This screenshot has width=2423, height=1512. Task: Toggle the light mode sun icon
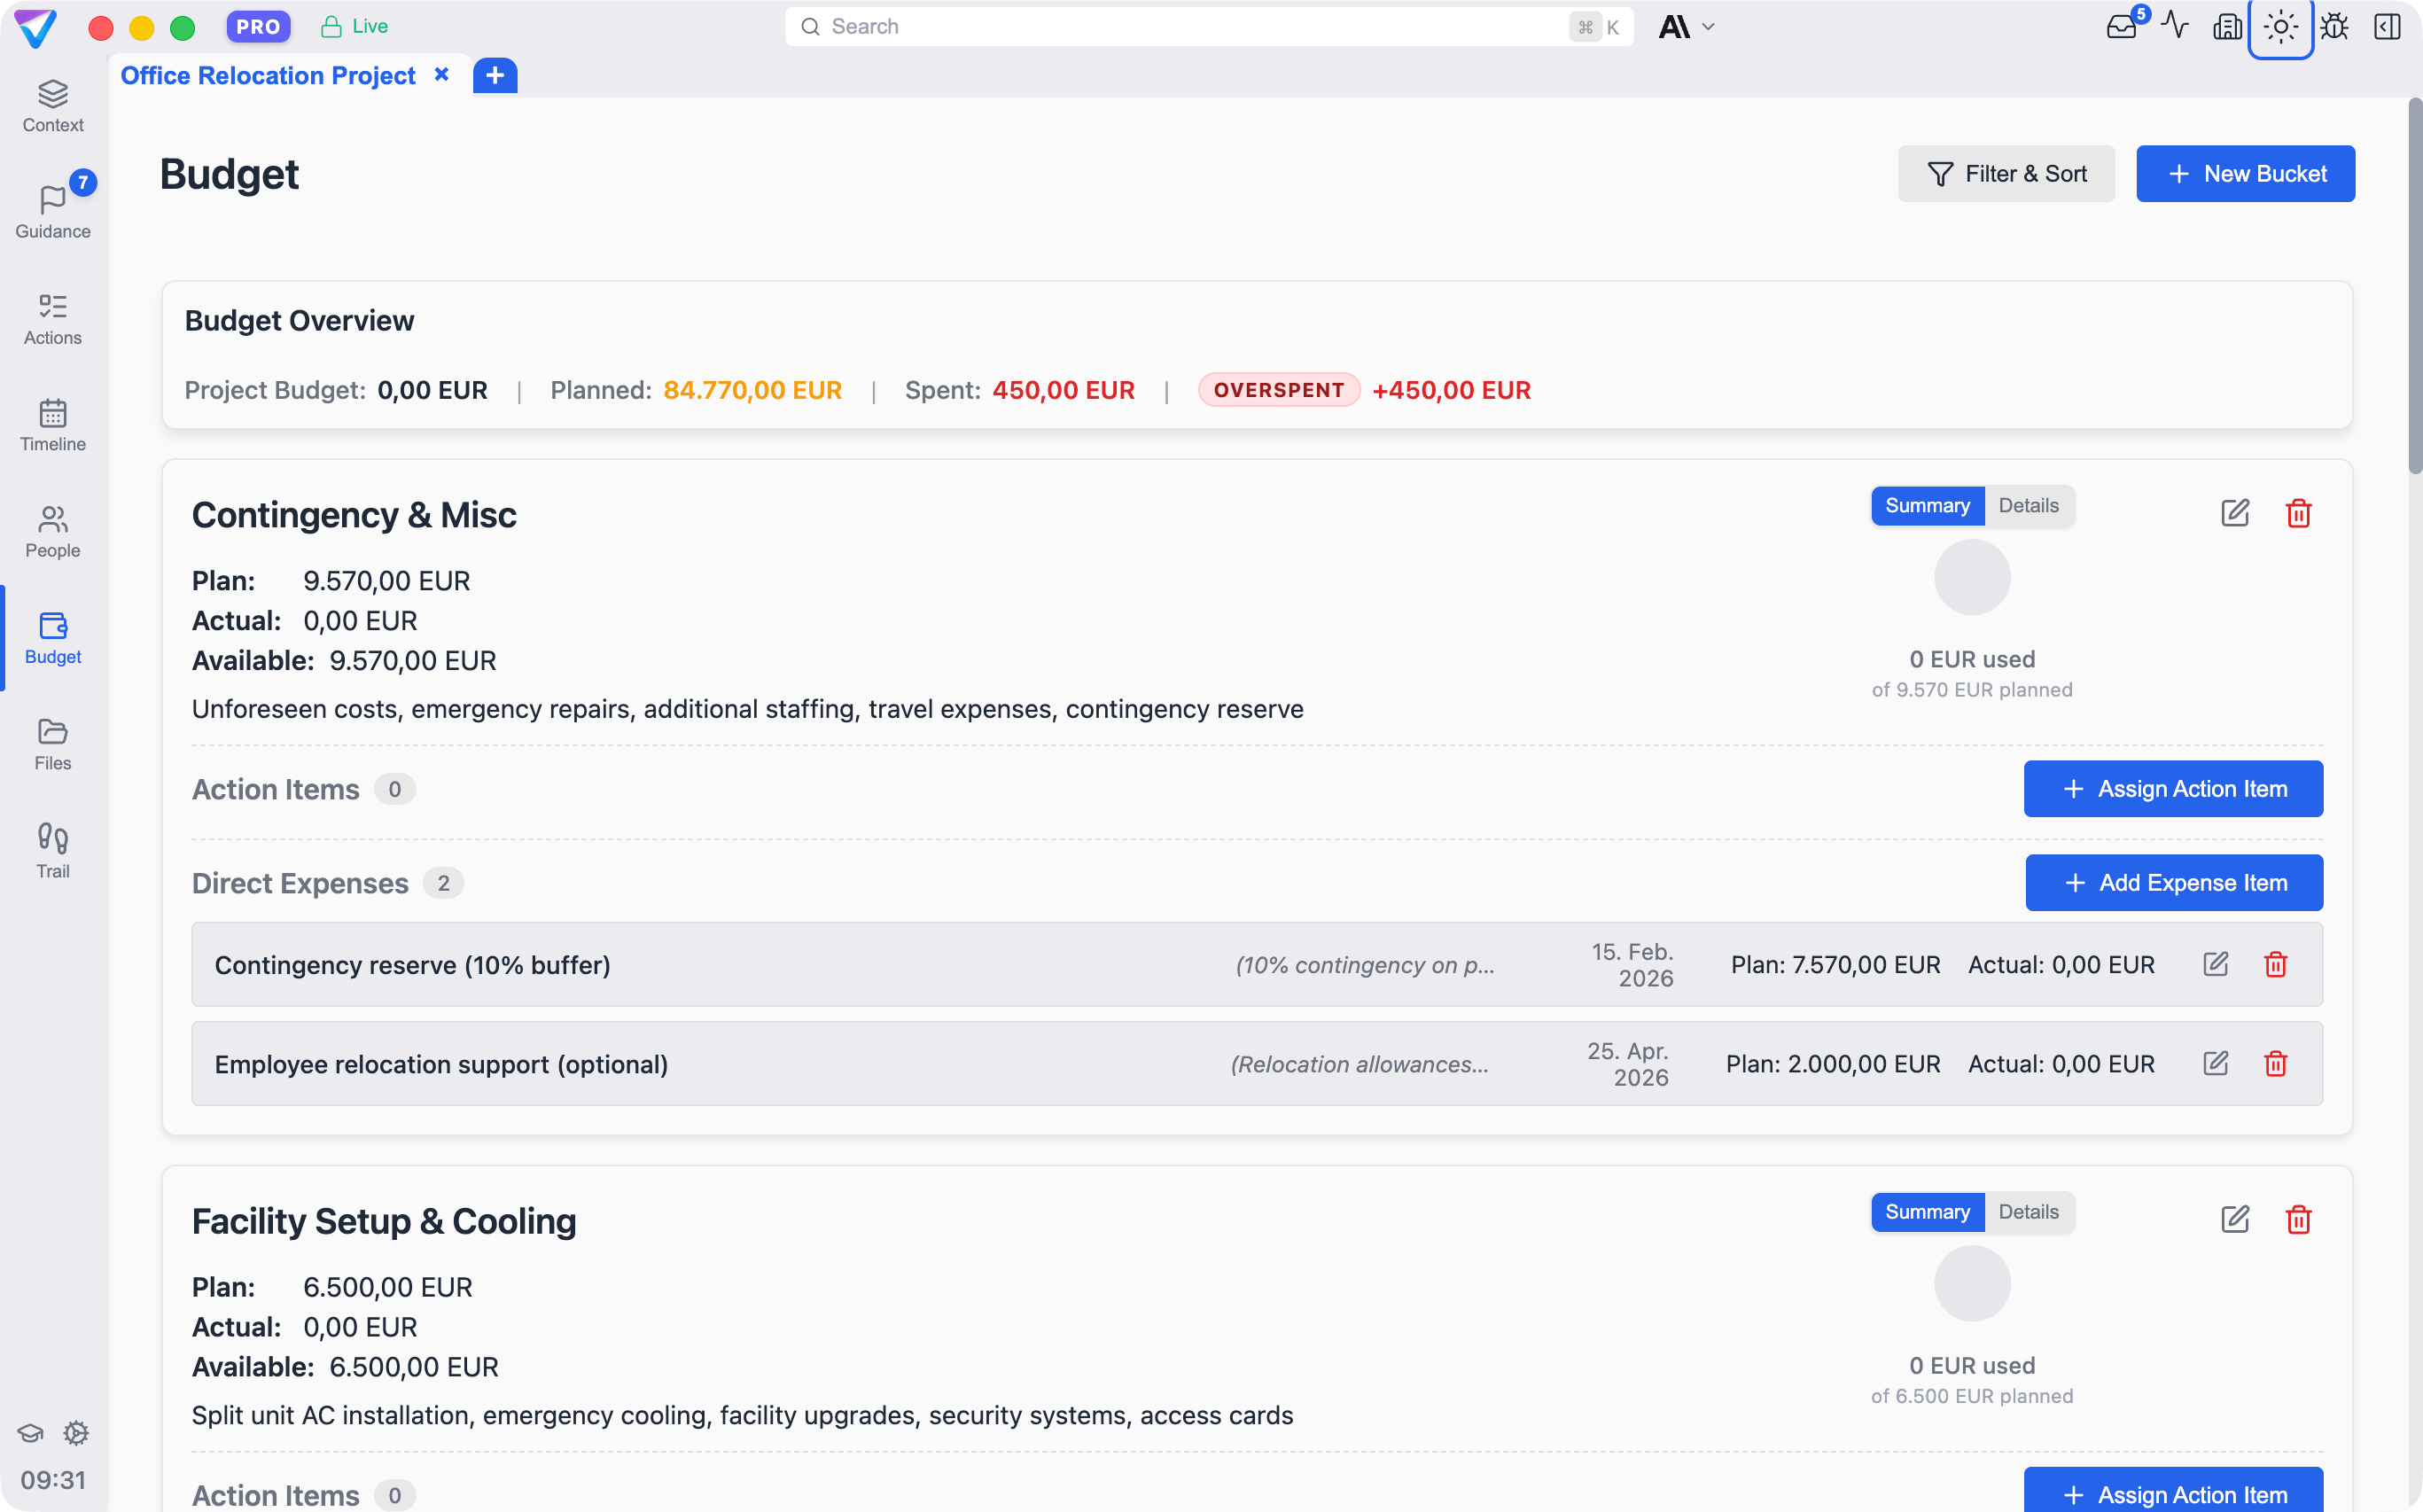pos(2280,27)
